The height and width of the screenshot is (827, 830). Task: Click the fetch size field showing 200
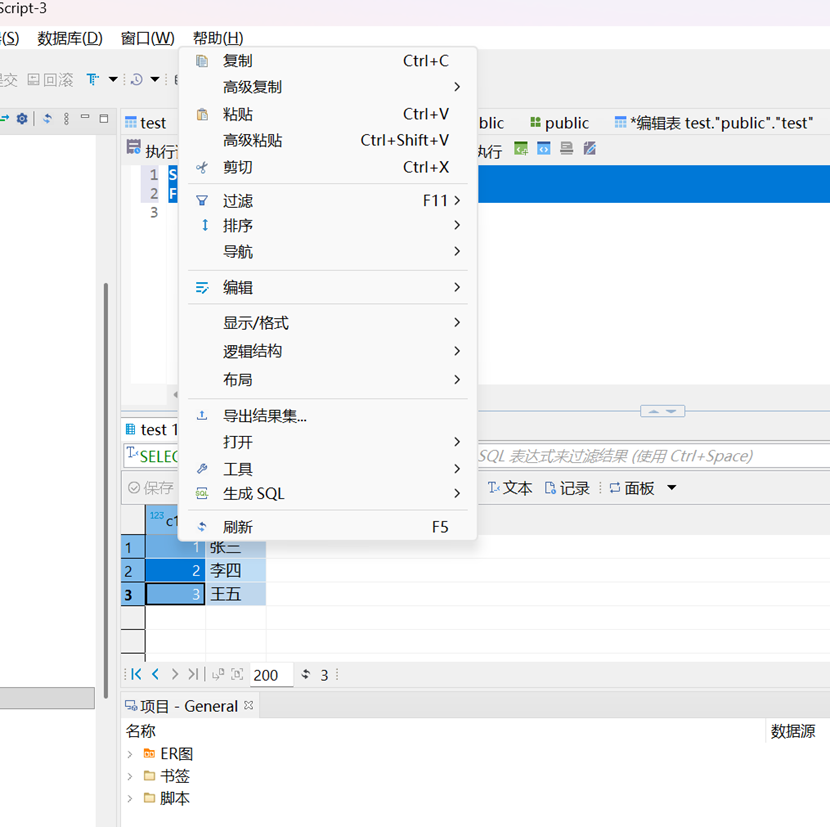coord(270,675)
